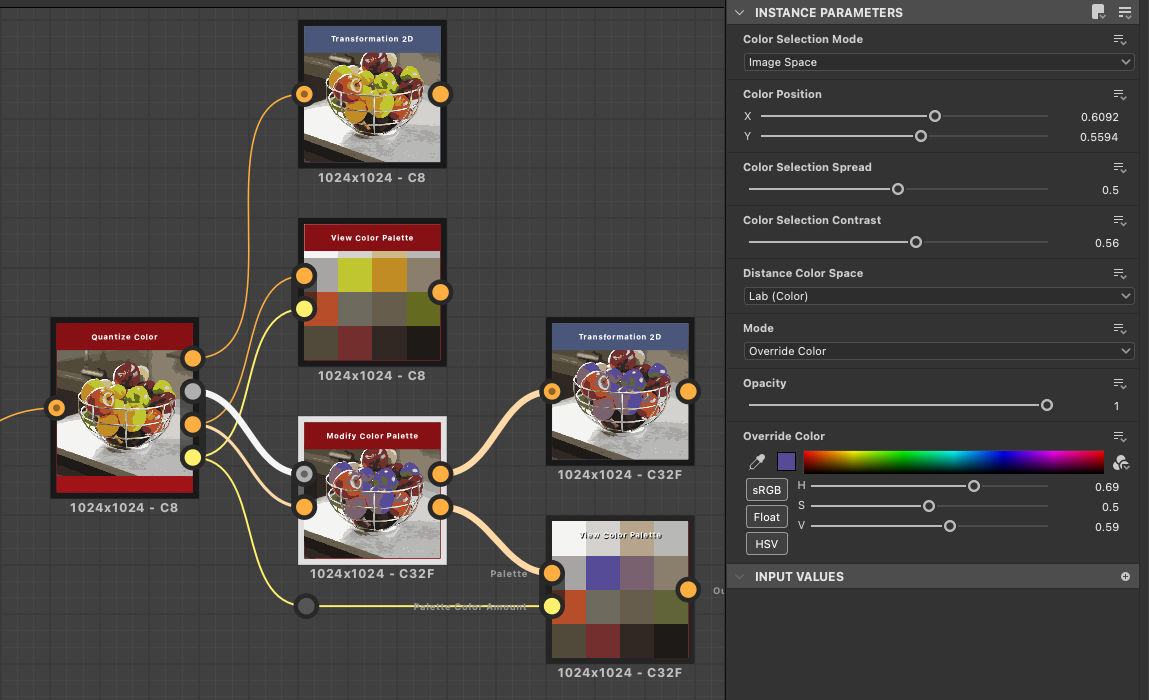Image resolution: width=1149 pixels, height=700 pixels.
Task: Open the Override Color parameter menu icon
Action: pos(1120,436)
